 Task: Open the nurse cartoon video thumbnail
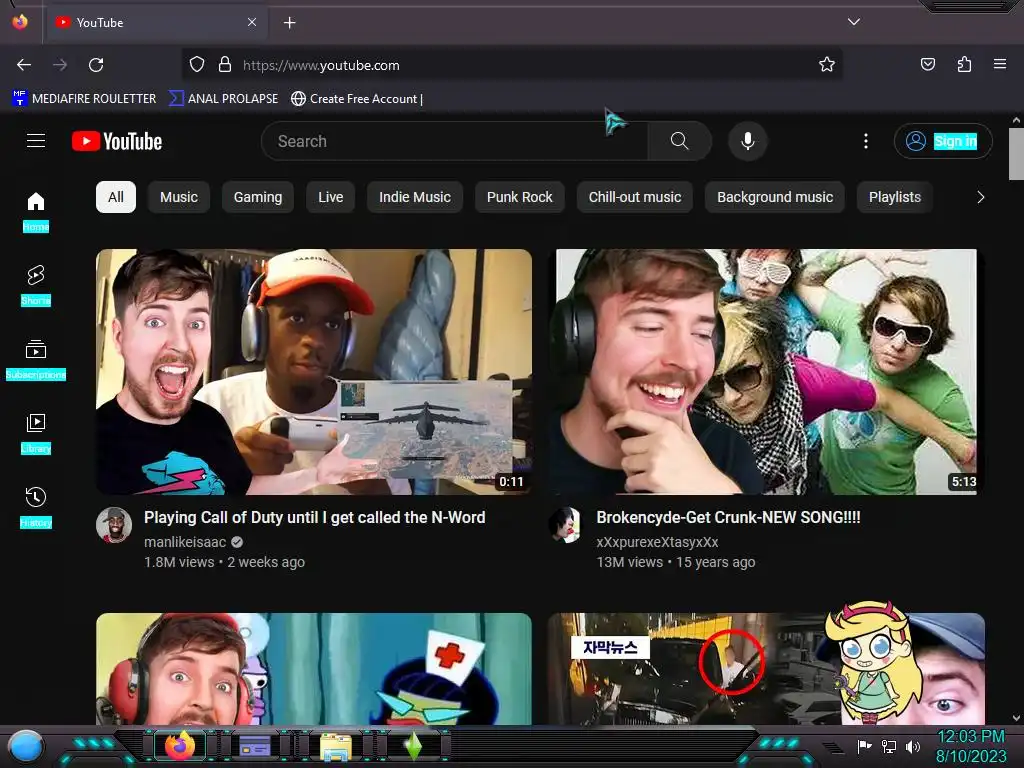pos(314,669)
